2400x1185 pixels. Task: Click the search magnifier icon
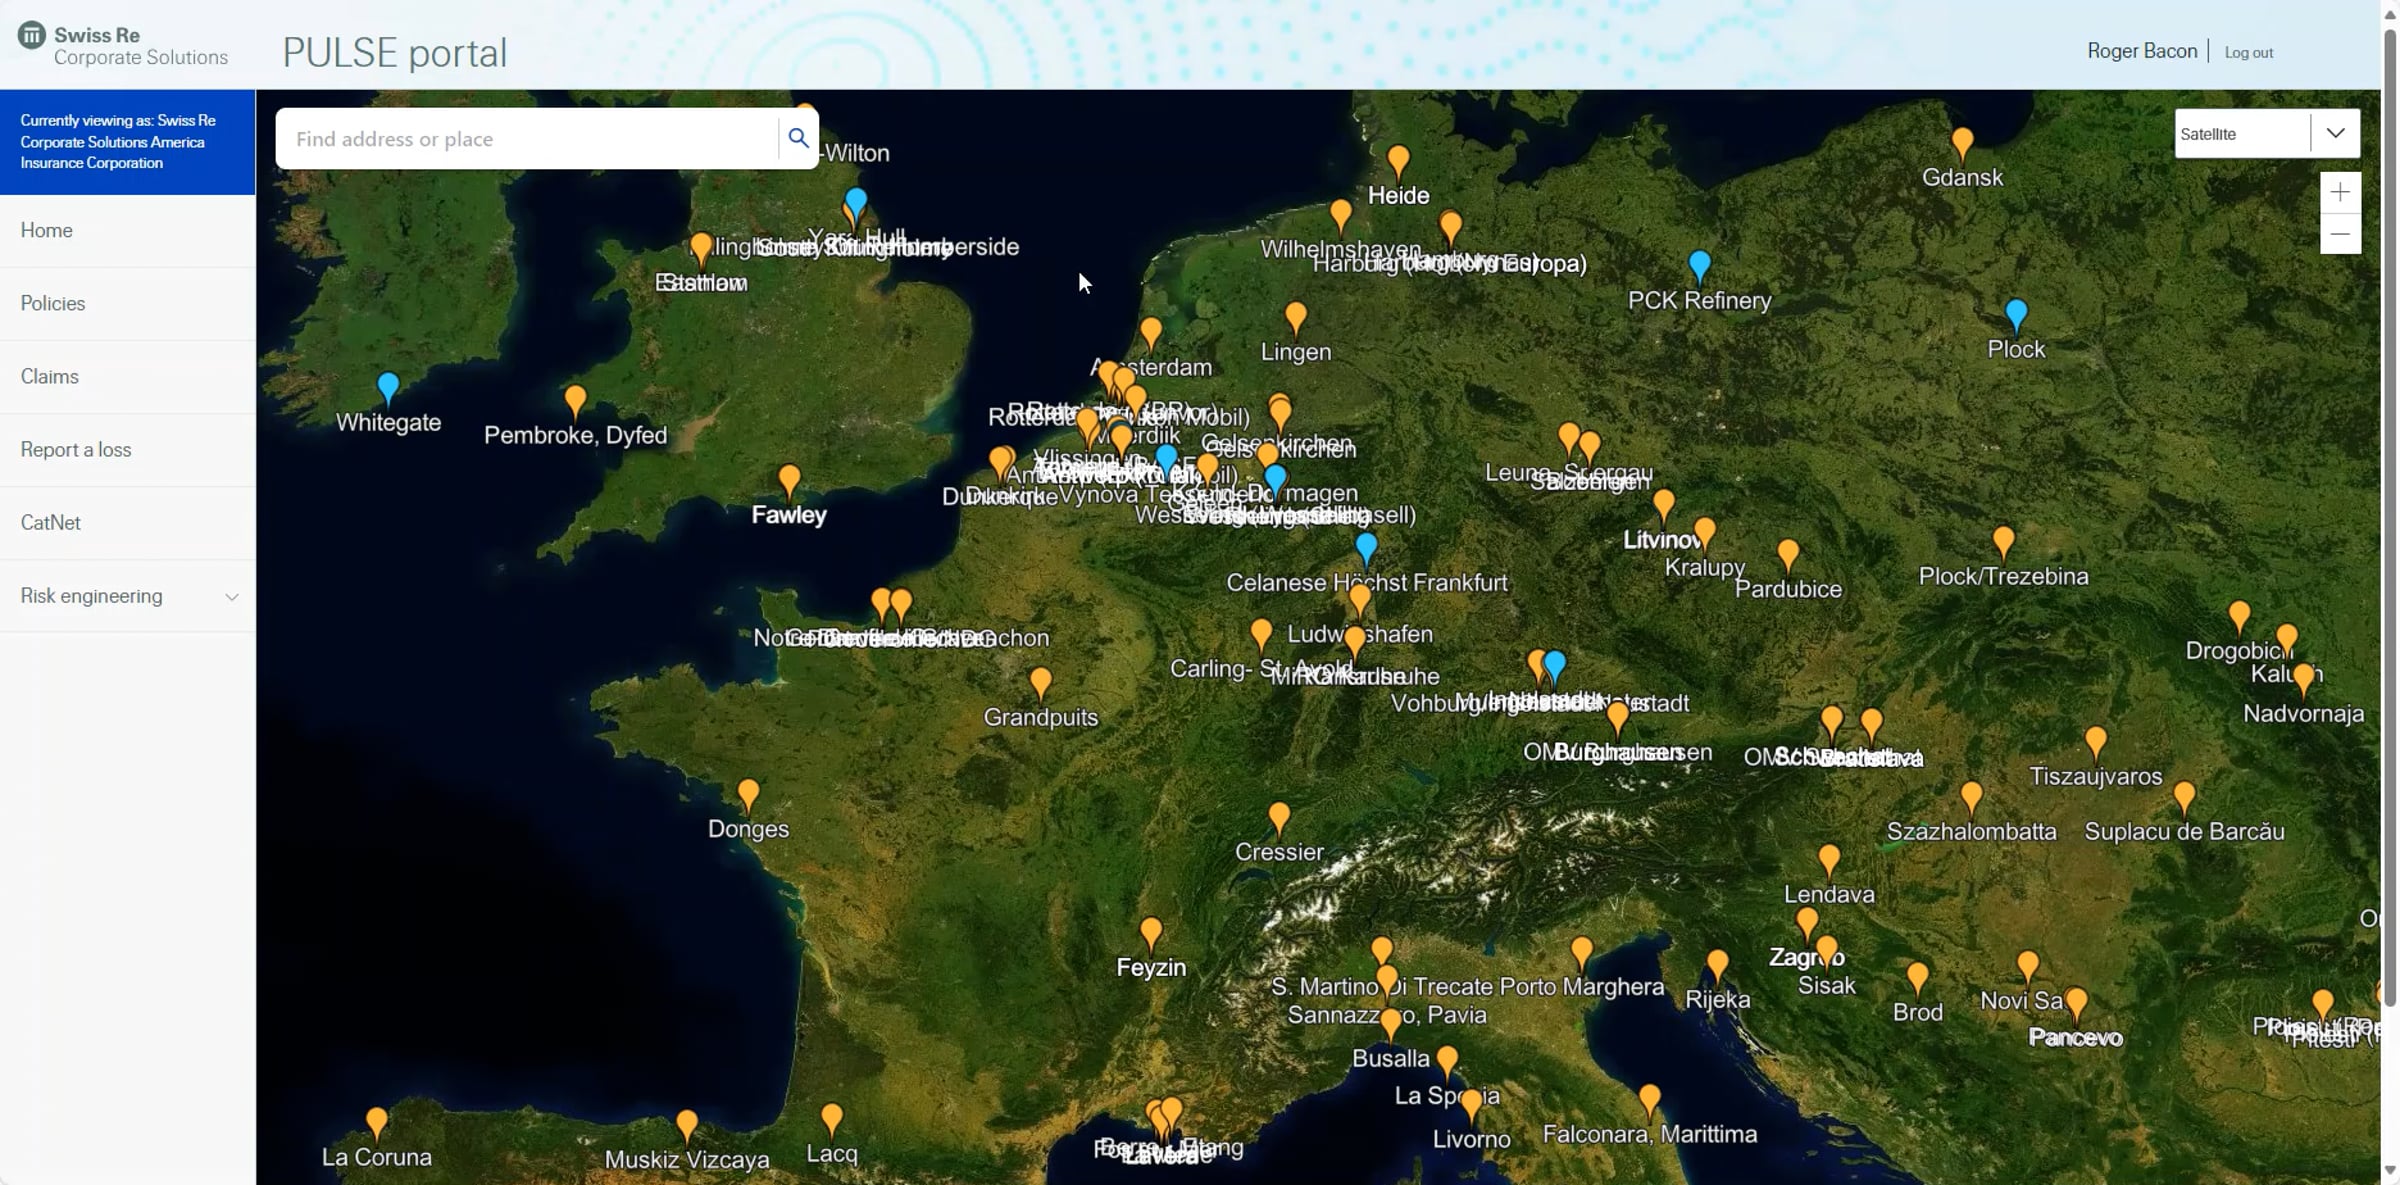pos(798,138)
